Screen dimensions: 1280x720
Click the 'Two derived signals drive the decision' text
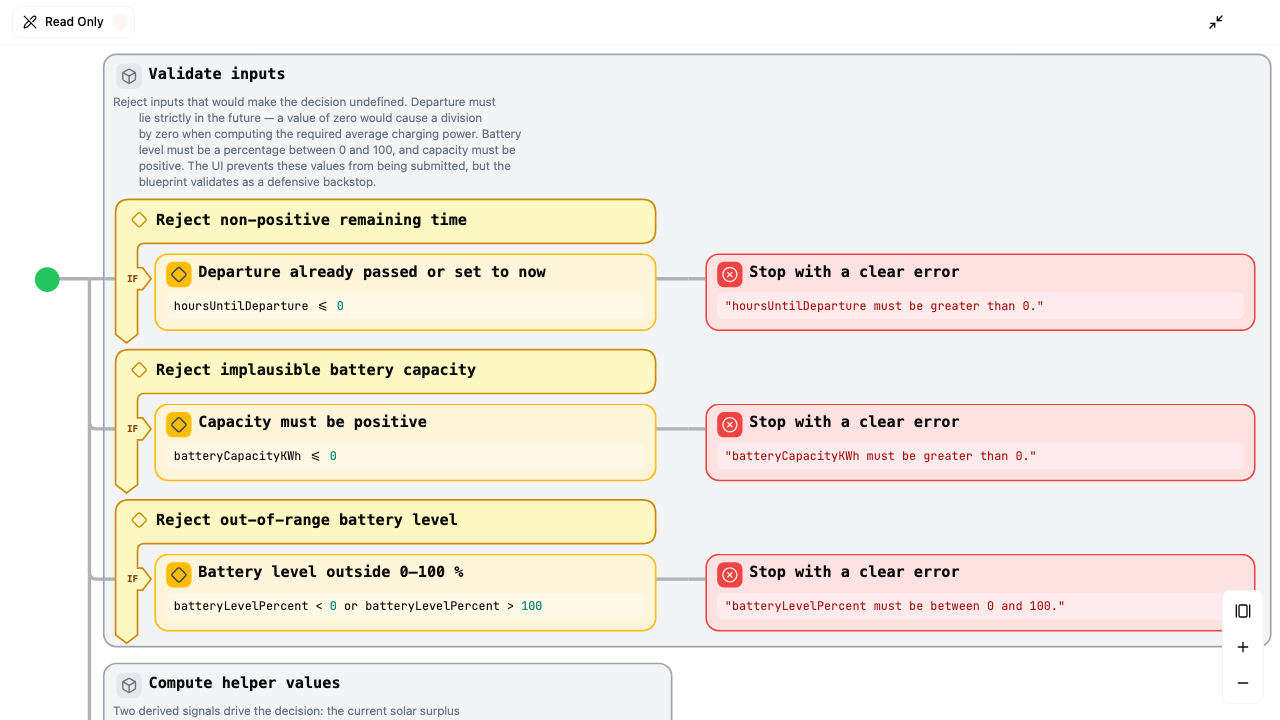coord(287,711)
